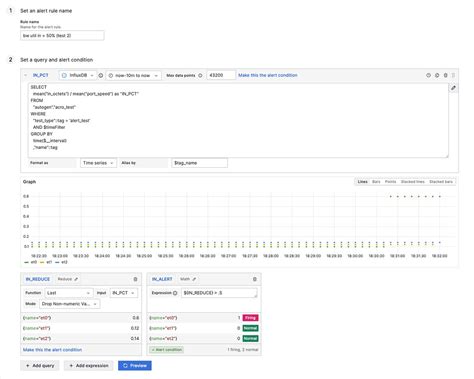Click the Add expression button

pos(89,366)
